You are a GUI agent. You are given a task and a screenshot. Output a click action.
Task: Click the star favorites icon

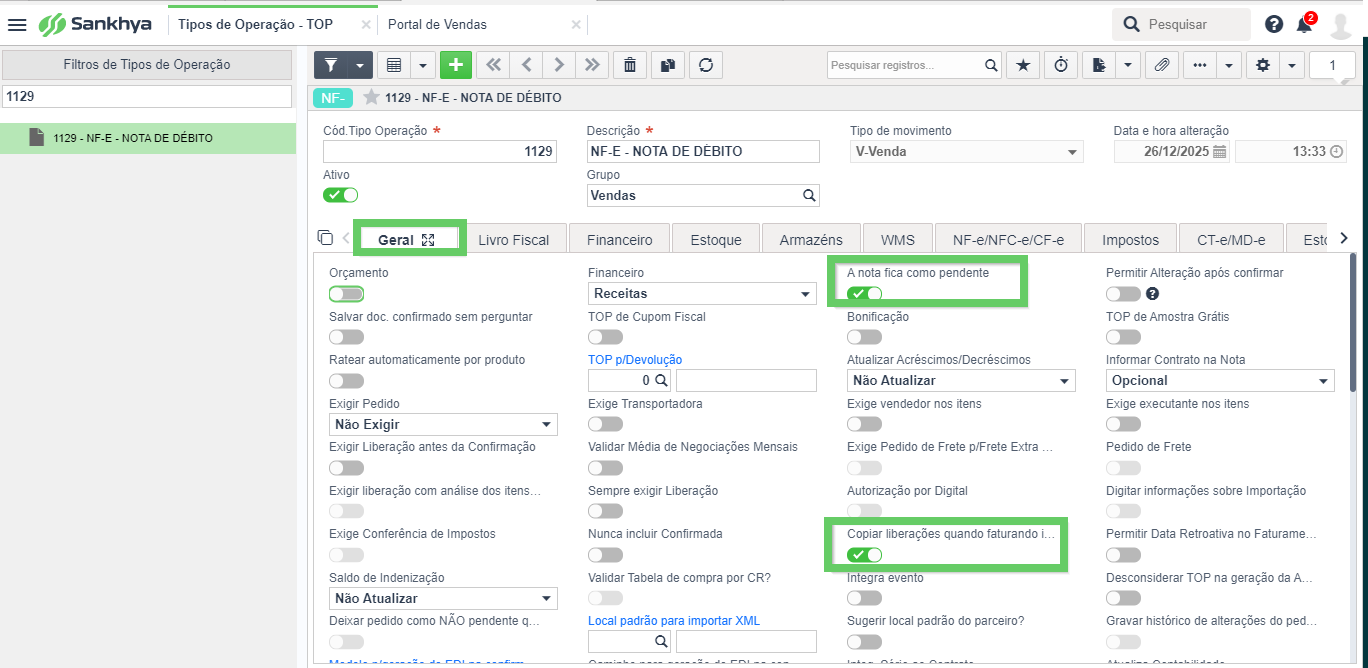click(x=1022, y=65)
